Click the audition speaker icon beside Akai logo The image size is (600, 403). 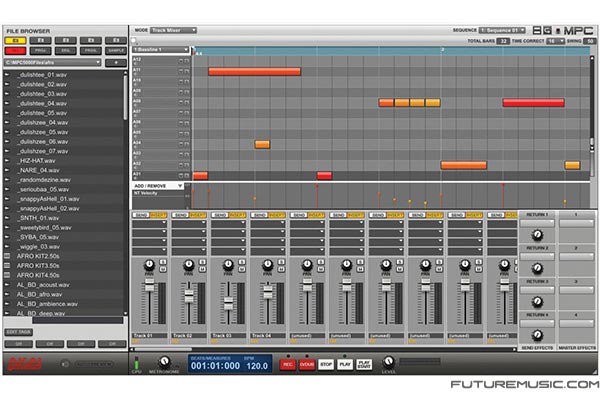[x=65, y=364]
